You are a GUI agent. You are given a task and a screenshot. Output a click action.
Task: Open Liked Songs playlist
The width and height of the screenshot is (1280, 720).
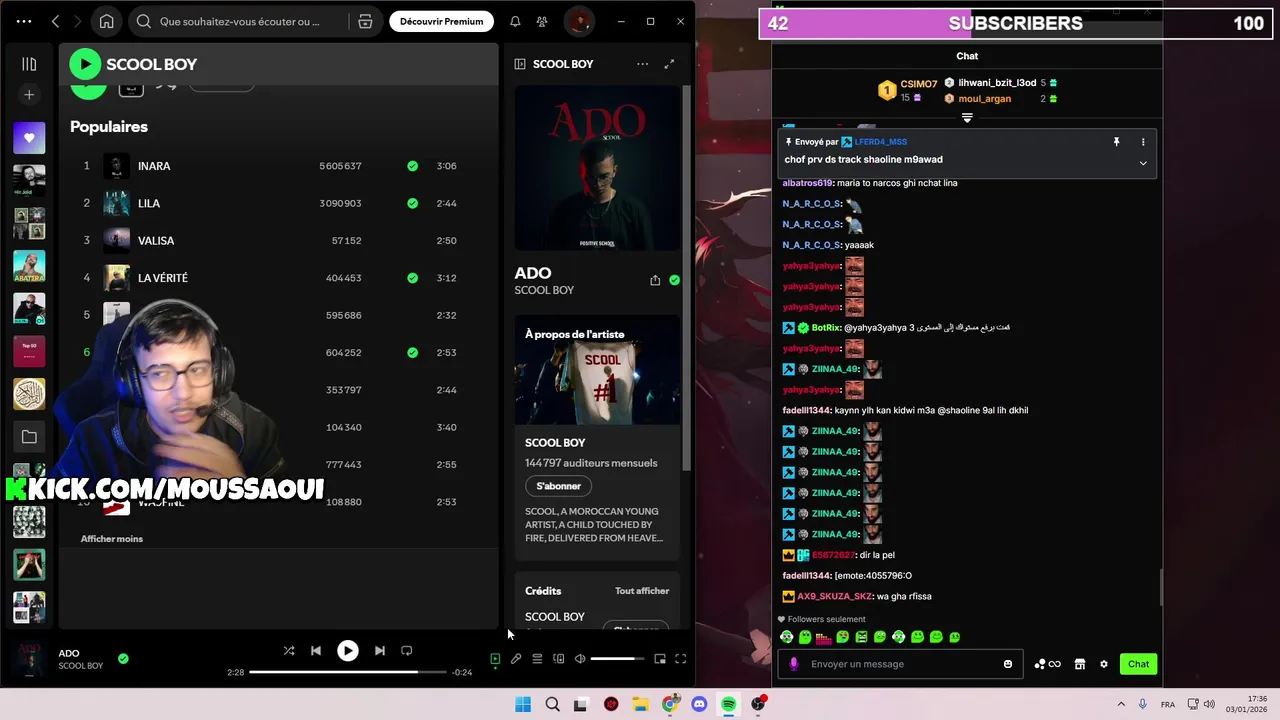[x=29, y=138]
